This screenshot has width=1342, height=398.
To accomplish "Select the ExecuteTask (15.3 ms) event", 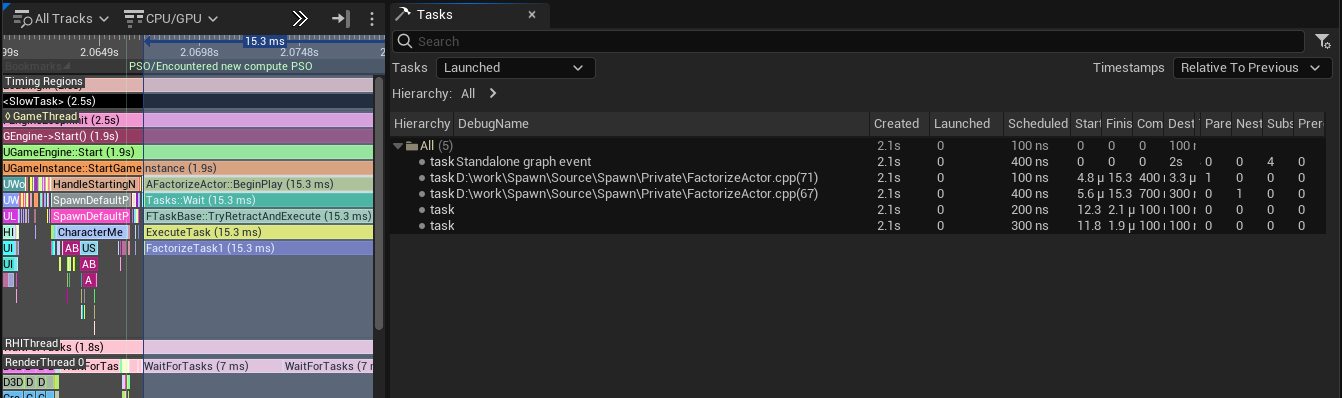I will [x=258, y=232].
